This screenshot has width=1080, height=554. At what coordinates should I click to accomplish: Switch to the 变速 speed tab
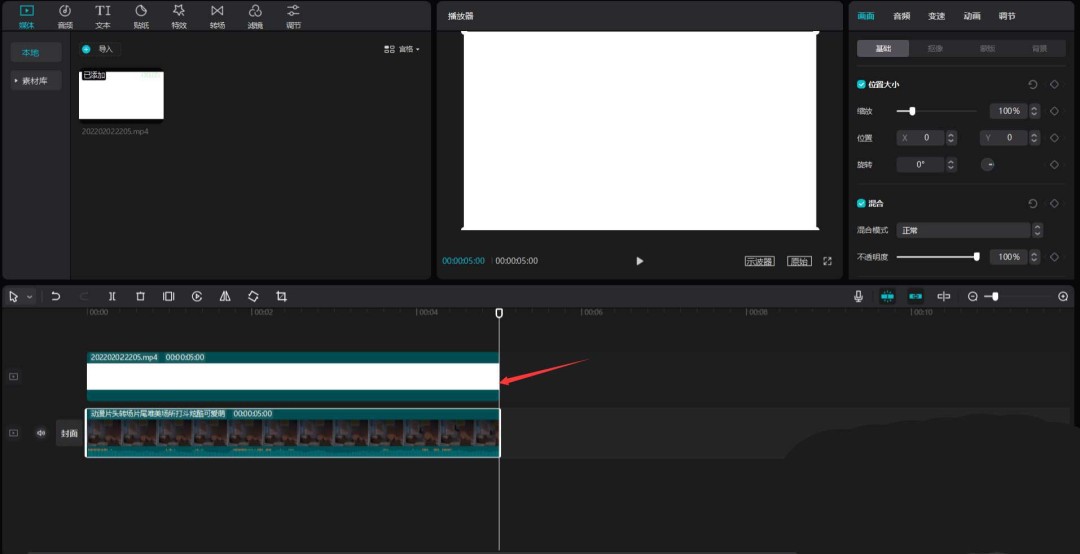click(x=936, y=16)
